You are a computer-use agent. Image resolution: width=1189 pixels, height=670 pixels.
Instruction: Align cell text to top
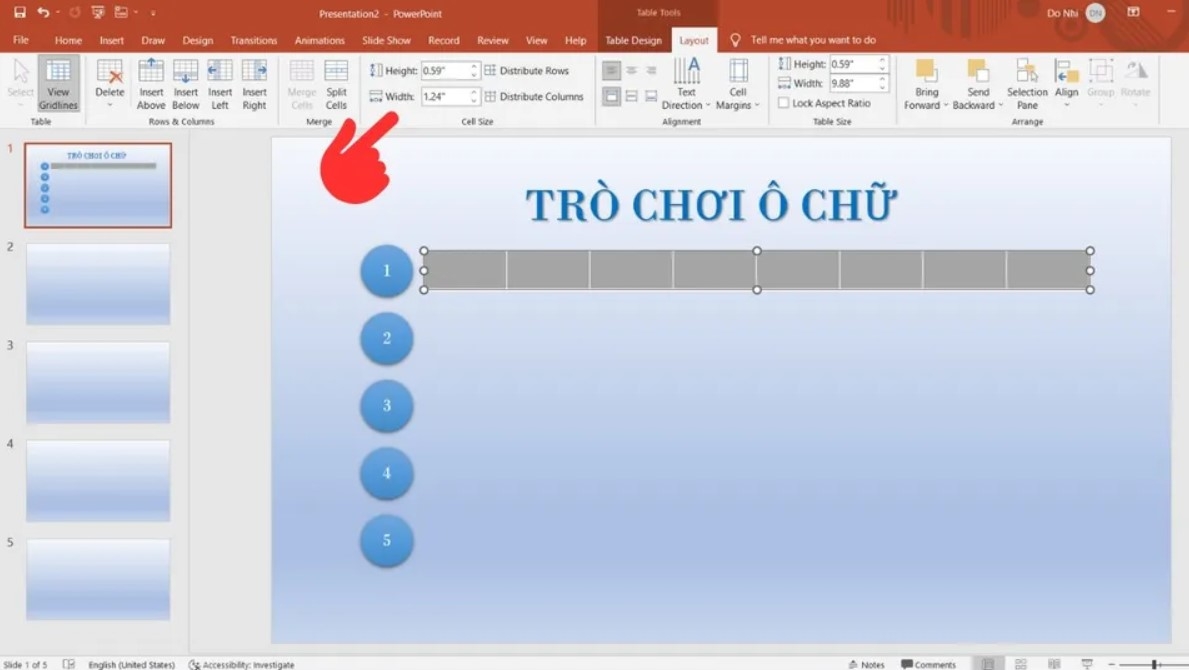pyautogui.click(x=611, y=96)
